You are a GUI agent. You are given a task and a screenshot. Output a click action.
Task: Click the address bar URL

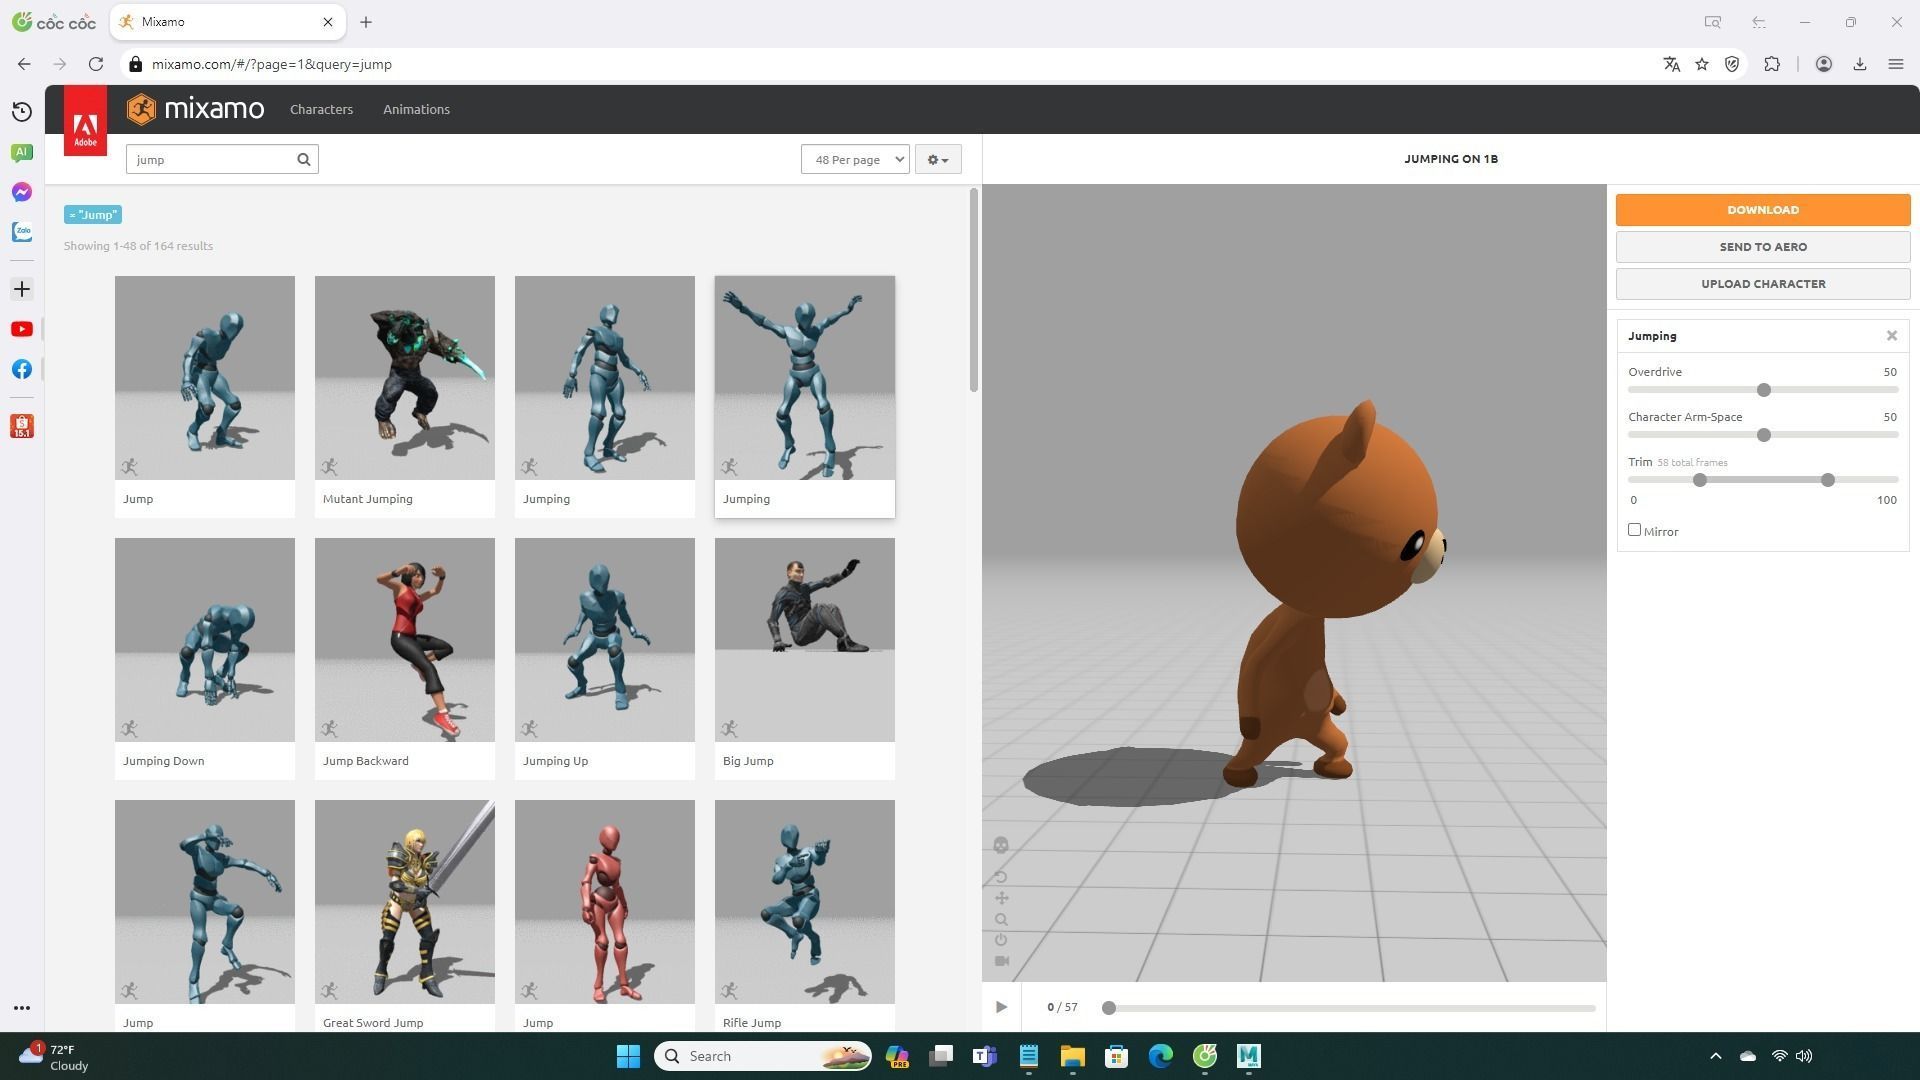[272, 64]
